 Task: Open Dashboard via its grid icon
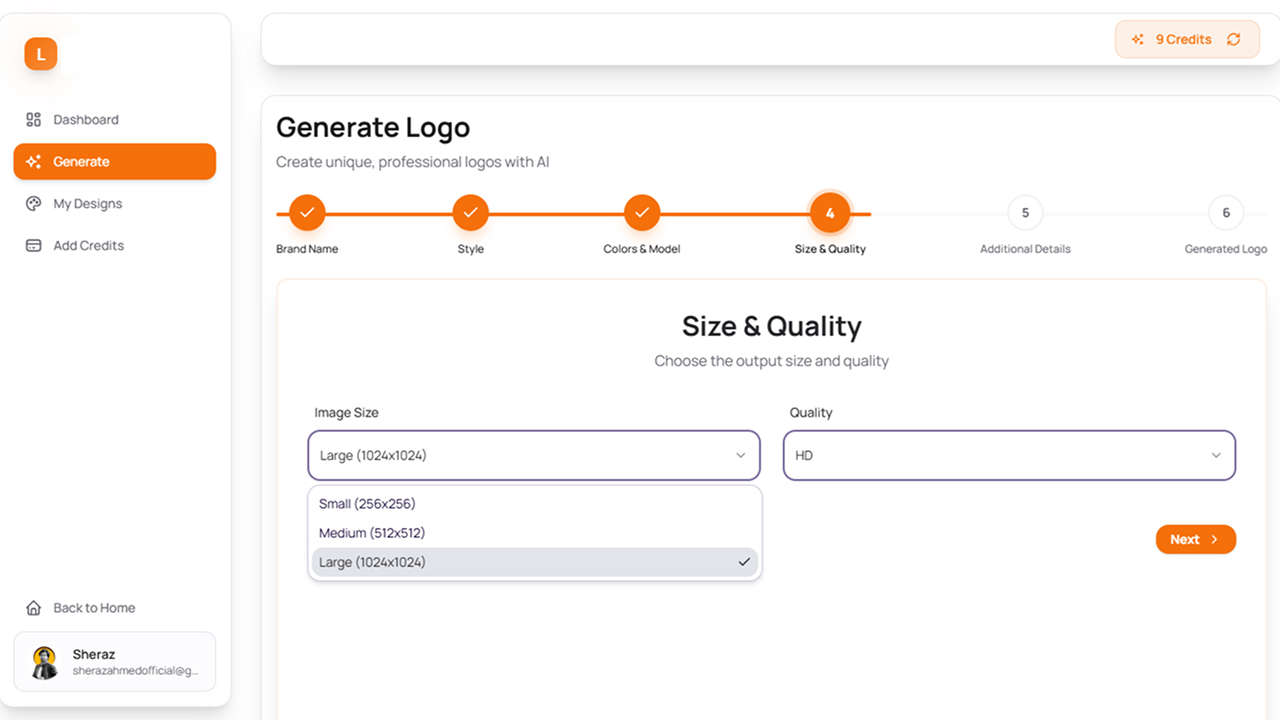click(33, 119)
